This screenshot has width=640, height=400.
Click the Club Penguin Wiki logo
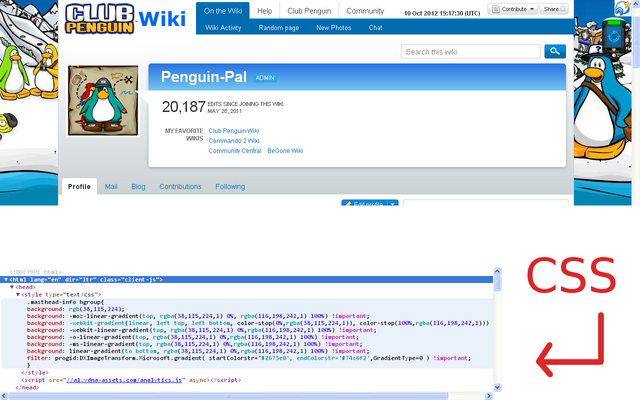(x=125, y=19)
